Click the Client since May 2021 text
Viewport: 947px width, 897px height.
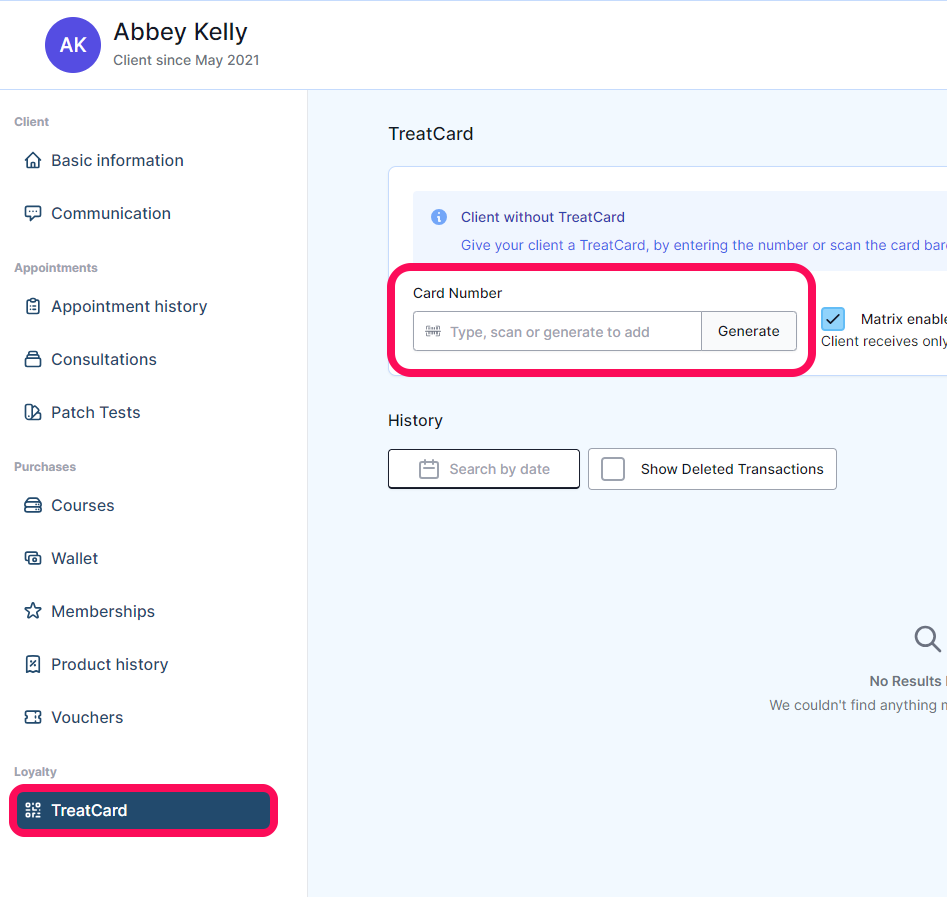(x=186, y=60)
